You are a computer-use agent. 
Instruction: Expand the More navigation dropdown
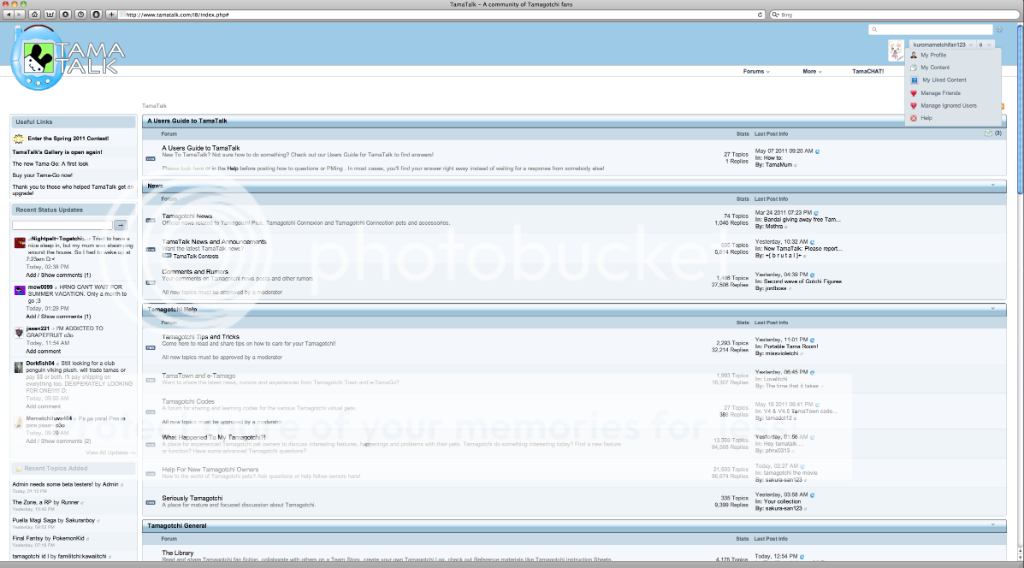812,71
